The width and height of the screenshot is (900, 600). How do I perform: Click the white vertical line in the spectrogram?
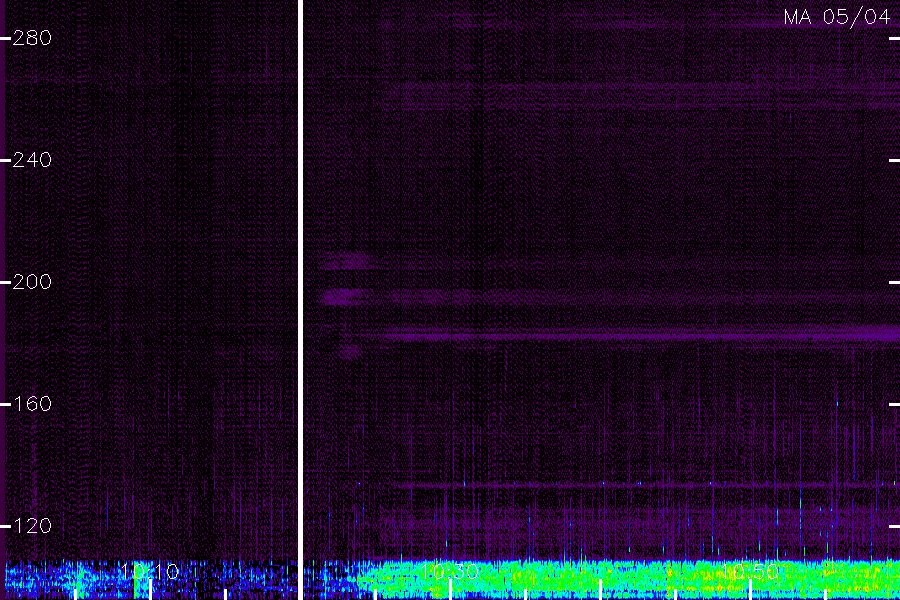300,300
